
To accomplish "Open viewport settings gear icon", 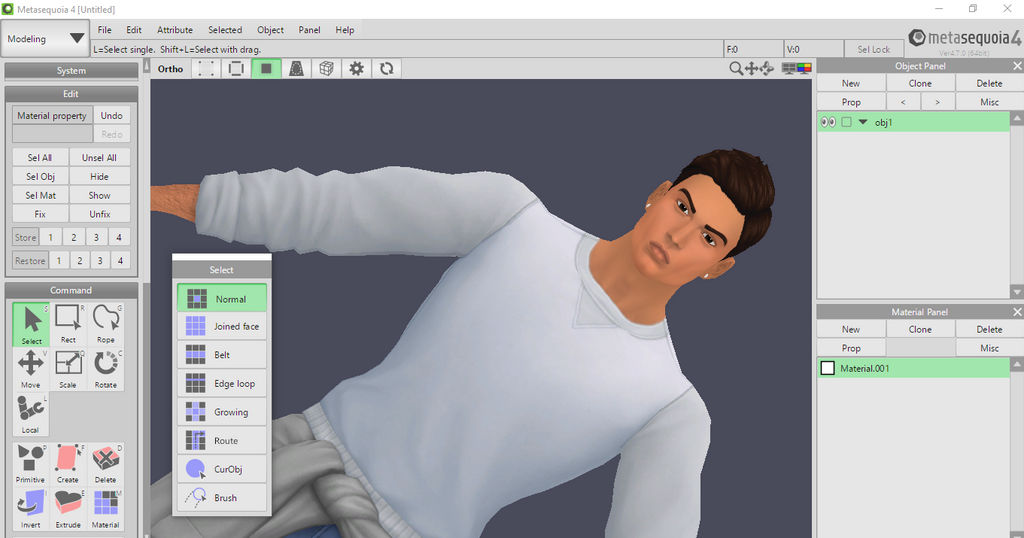I will [357, 69].
